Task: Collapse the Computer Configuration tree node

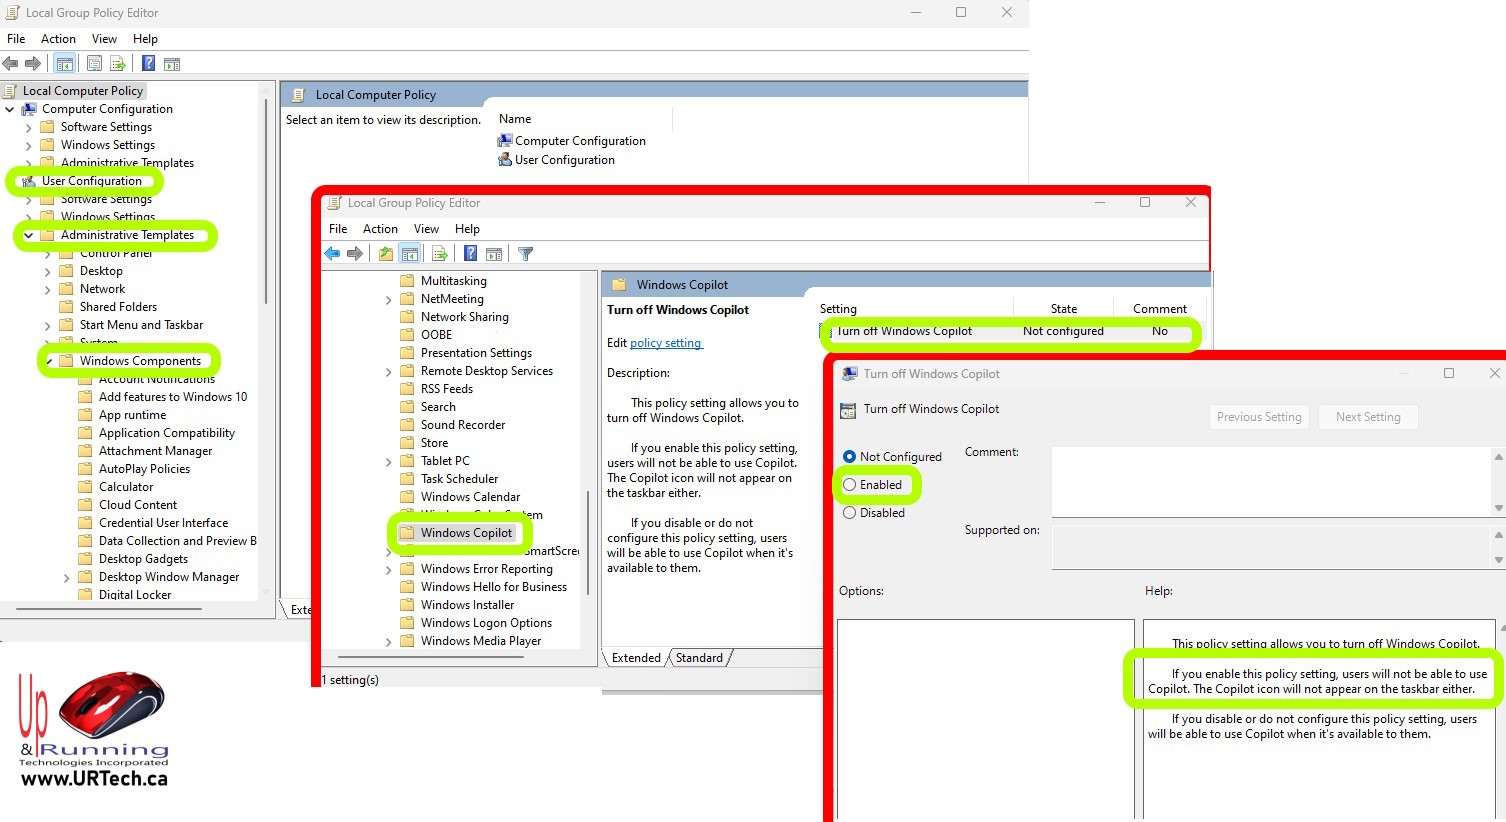Action: pos(10,109)
